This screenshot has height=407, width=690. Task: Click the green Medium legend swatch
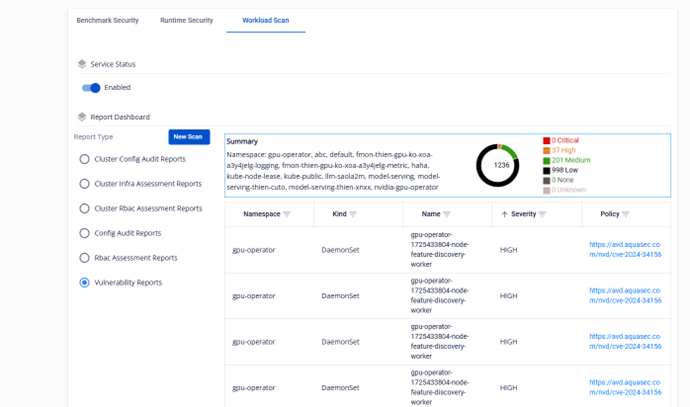point(546,160)
